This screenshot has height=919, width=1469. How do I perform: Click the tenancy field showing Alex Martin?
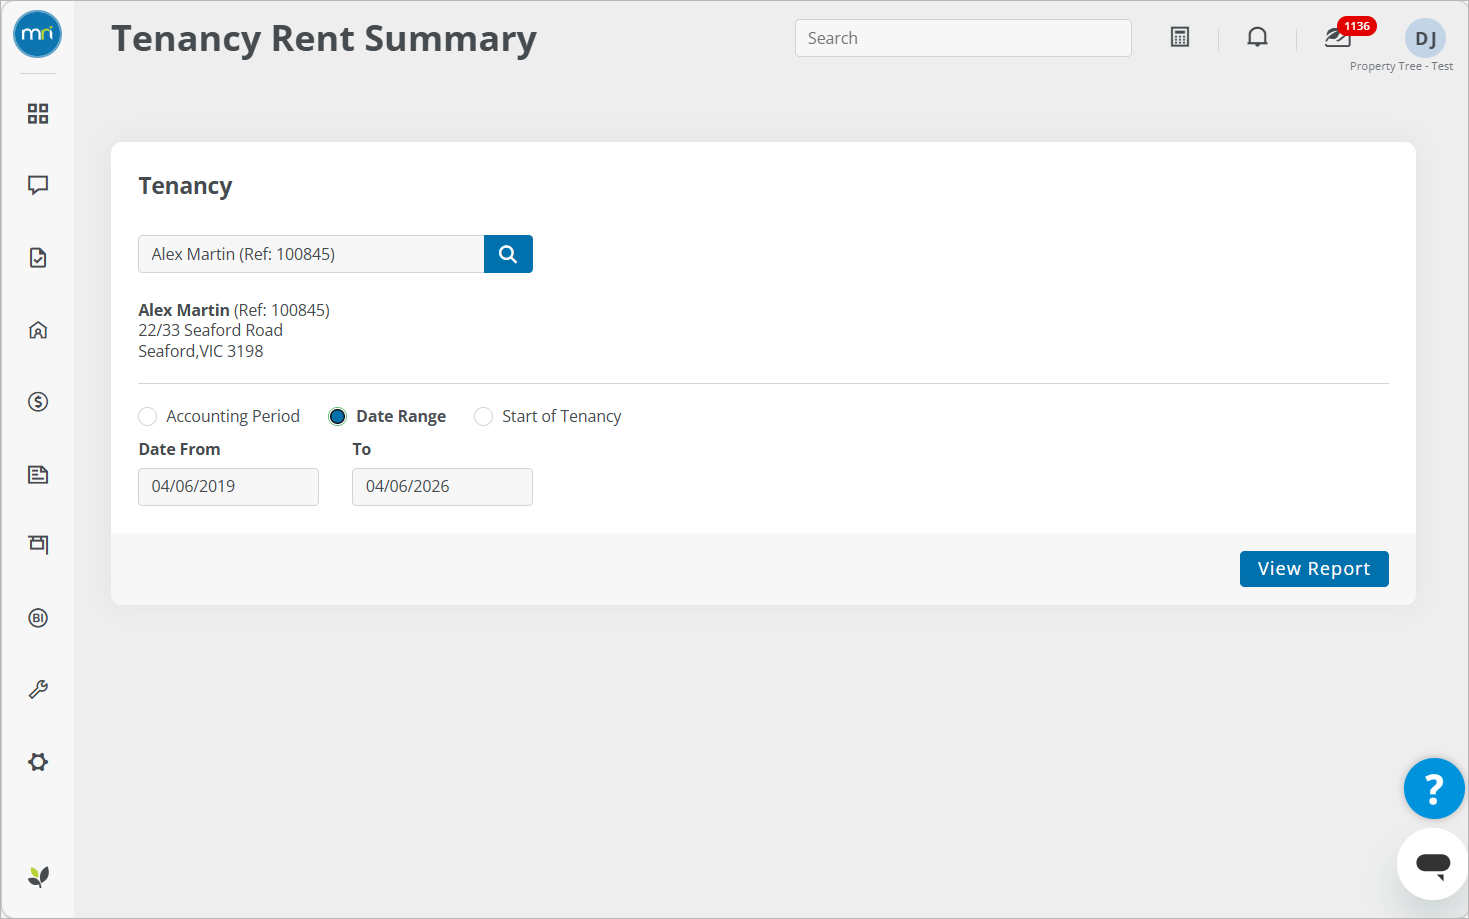pos(311,254)
